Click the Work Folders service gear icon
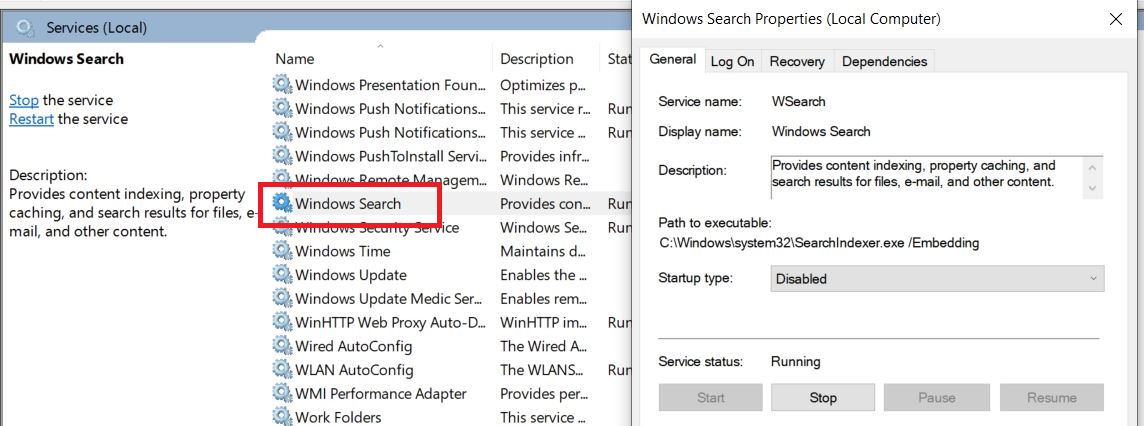Screen dimensions: 1144x426 click(x=283, y=417)
